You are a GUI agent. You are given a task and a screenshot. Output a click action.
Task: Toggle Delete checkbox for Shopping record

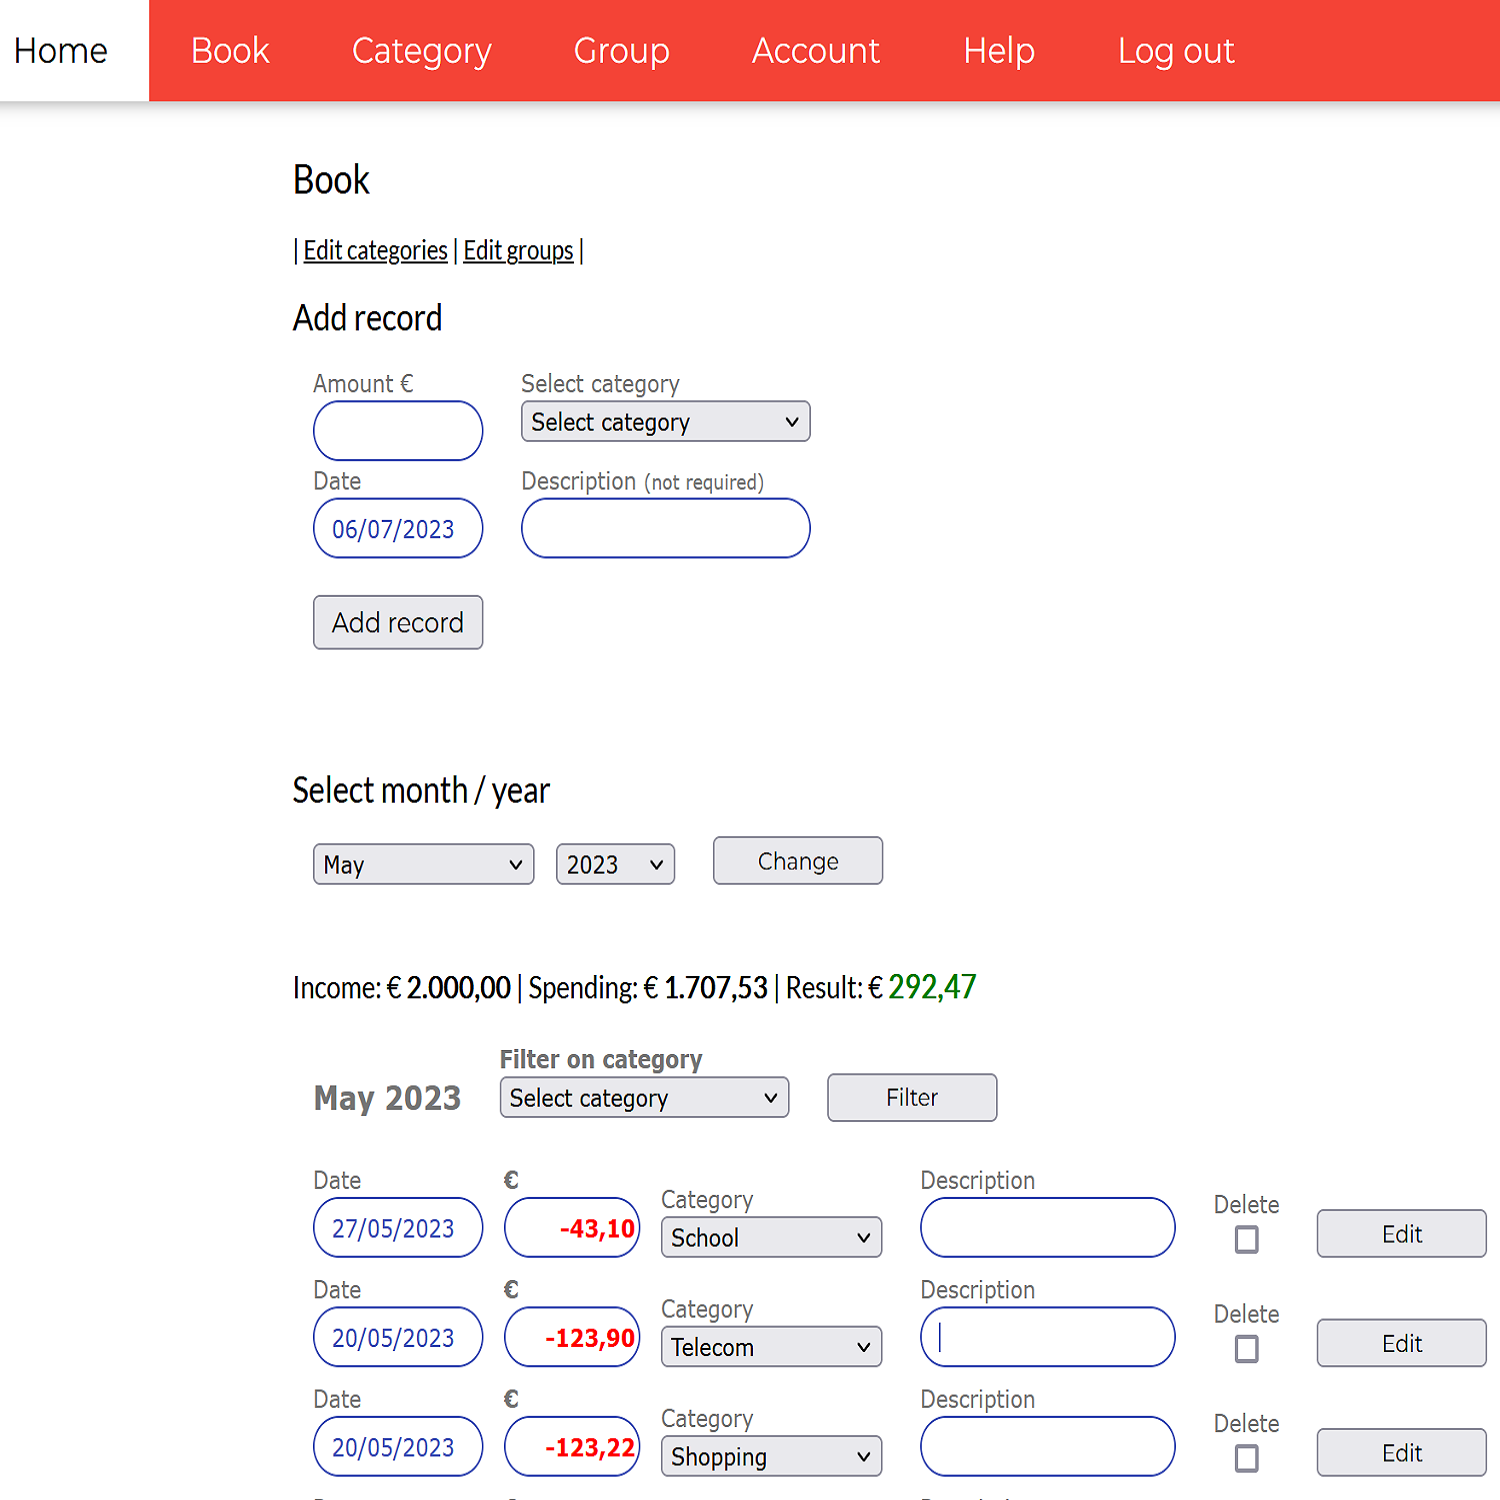(1246, 1459)
